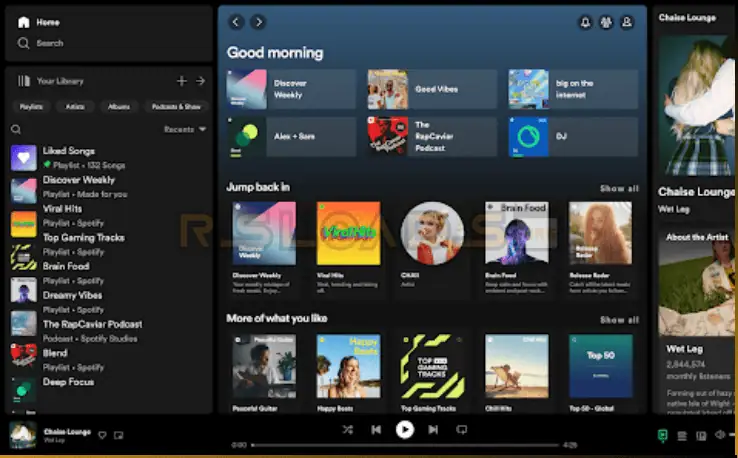Filter the library by Artists
738x458 pixels.
(75, 107)
